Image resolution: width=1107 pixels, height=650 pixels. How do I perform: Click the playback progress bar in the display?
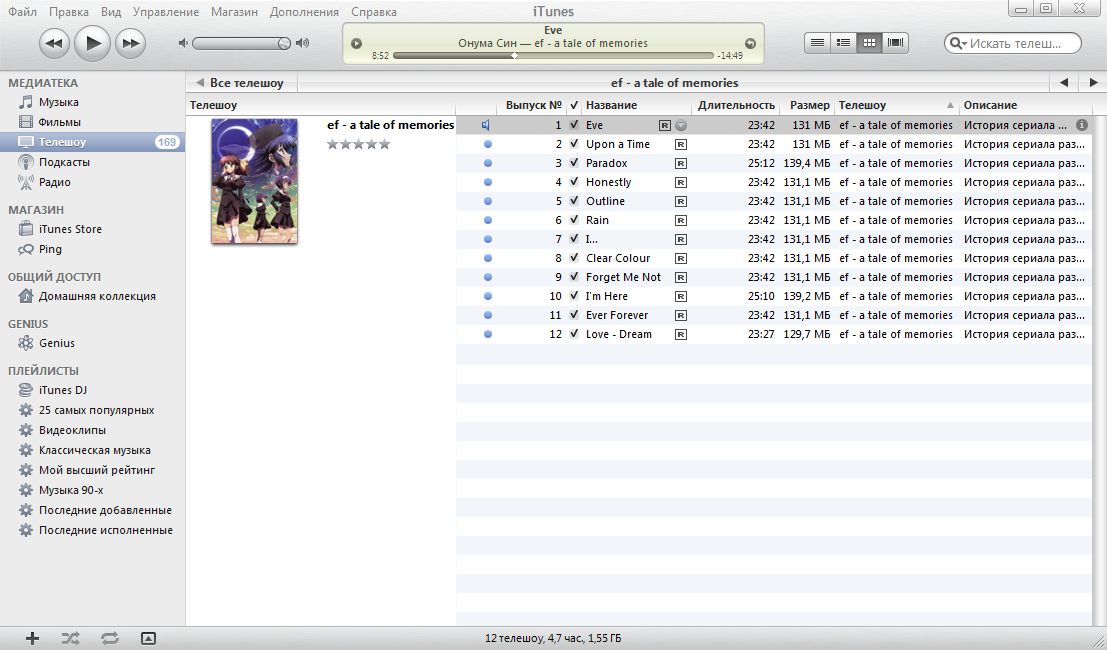pos(553,55)
